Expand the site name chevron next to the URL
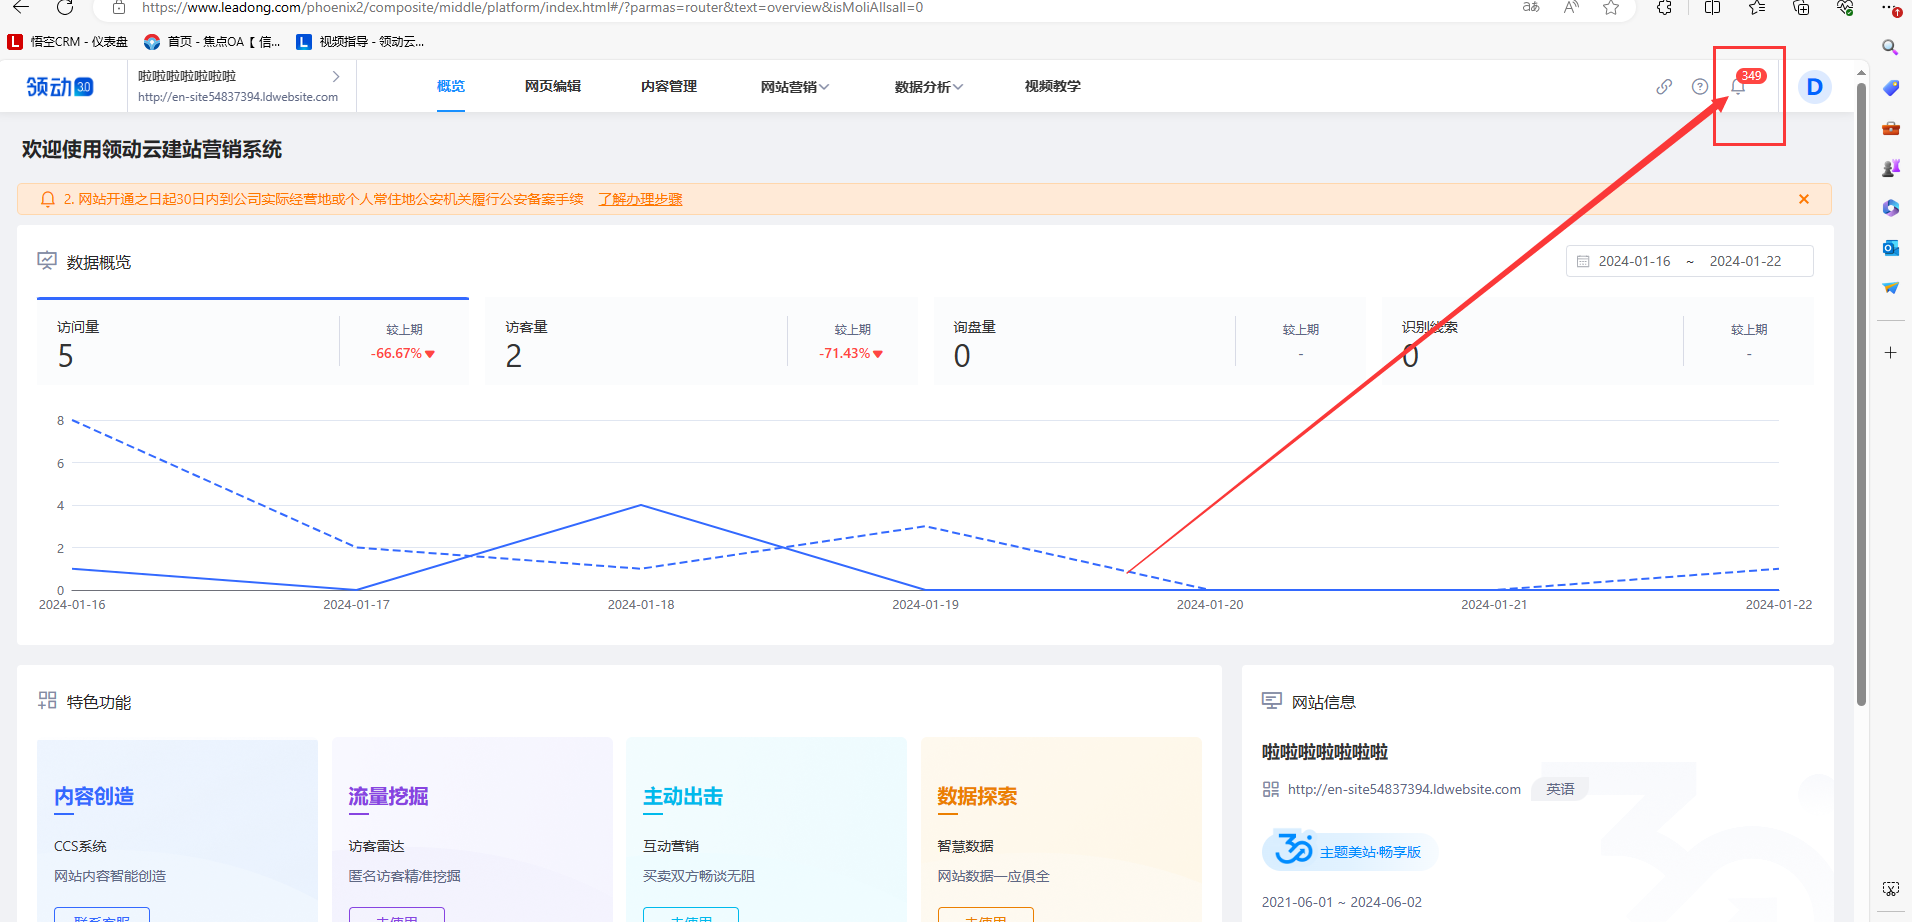 point(336,75)
